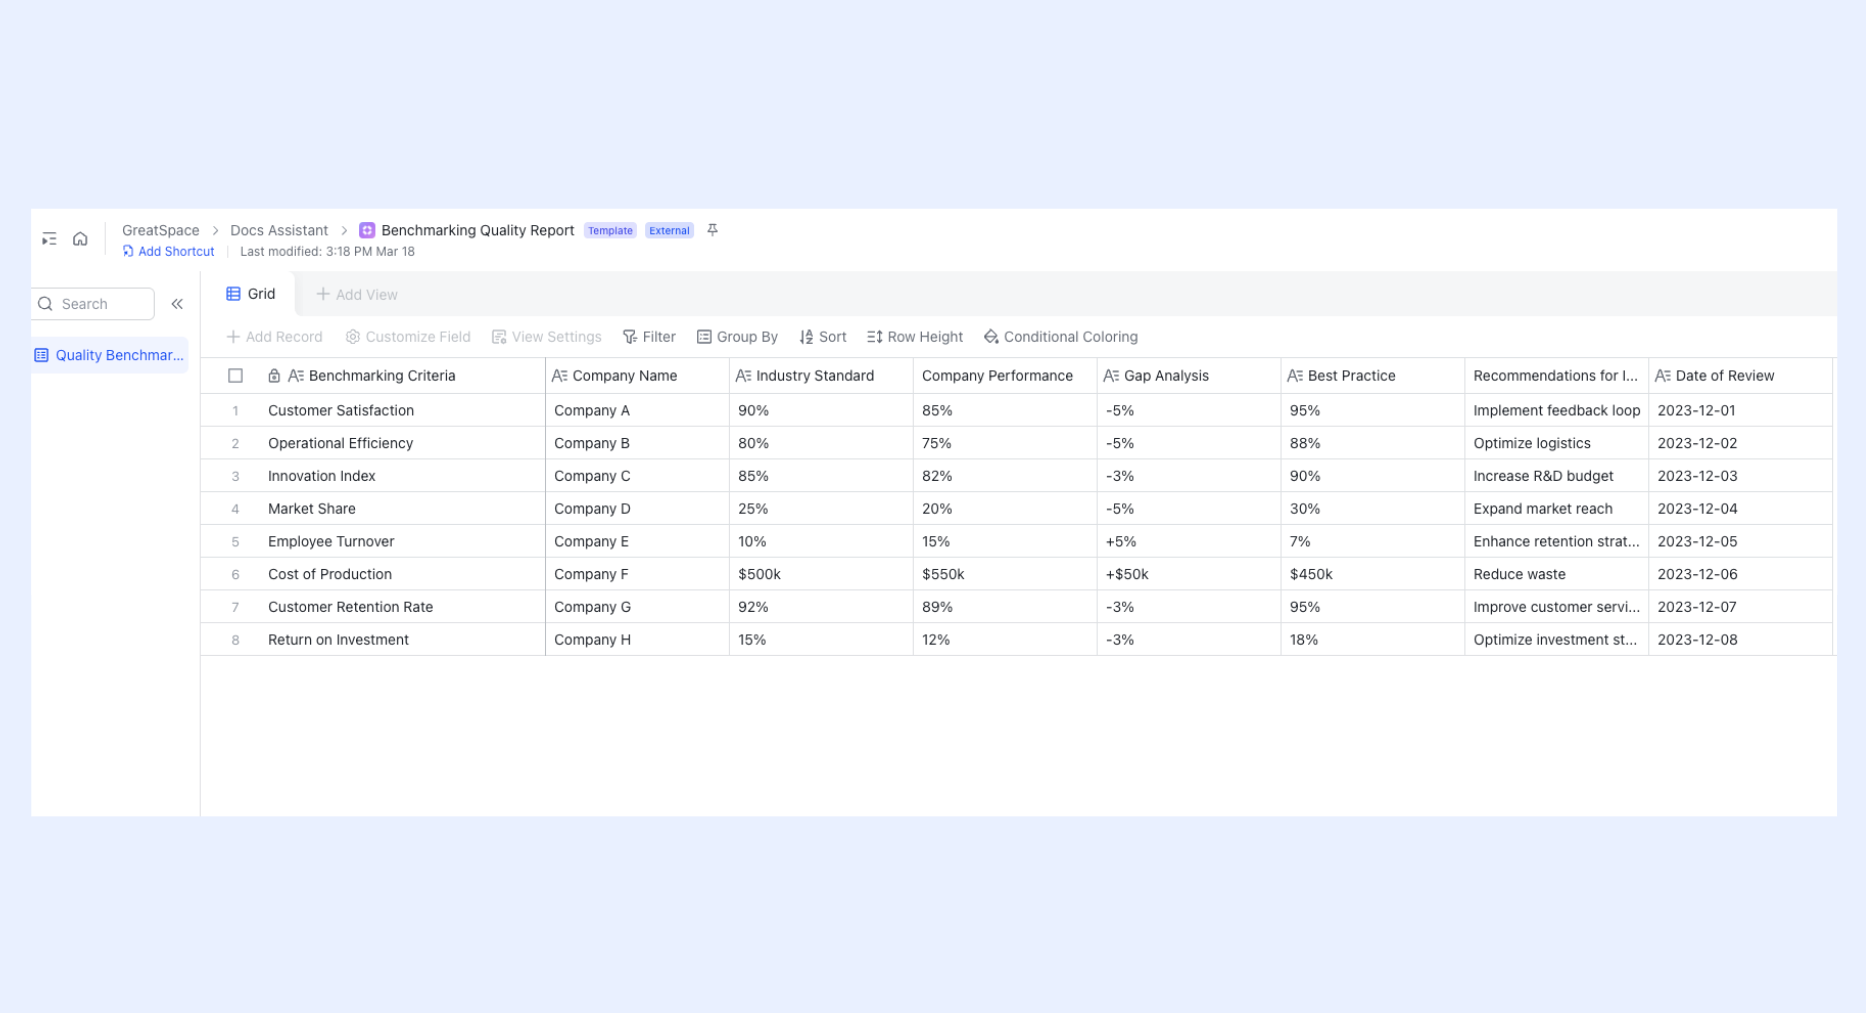This screenshot has height=1013, width=1866.
Task: Add a new view
Action: [357, 294]
